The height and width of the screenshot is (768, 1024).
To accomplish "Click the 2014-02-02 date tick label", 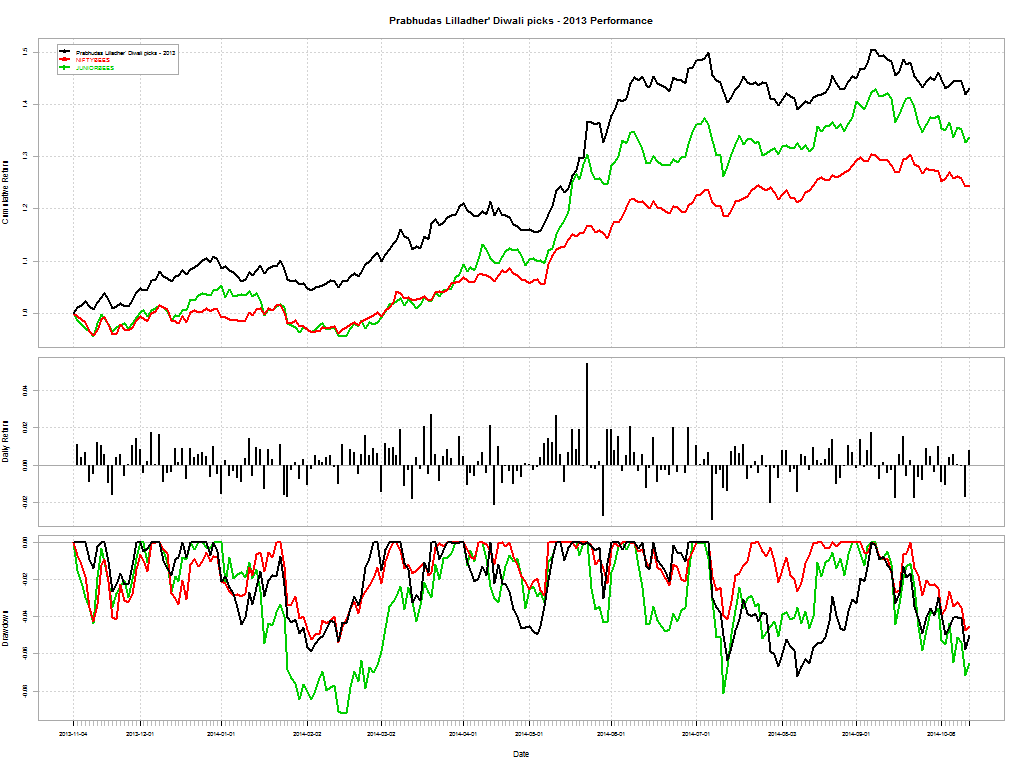I will point(307,734).
